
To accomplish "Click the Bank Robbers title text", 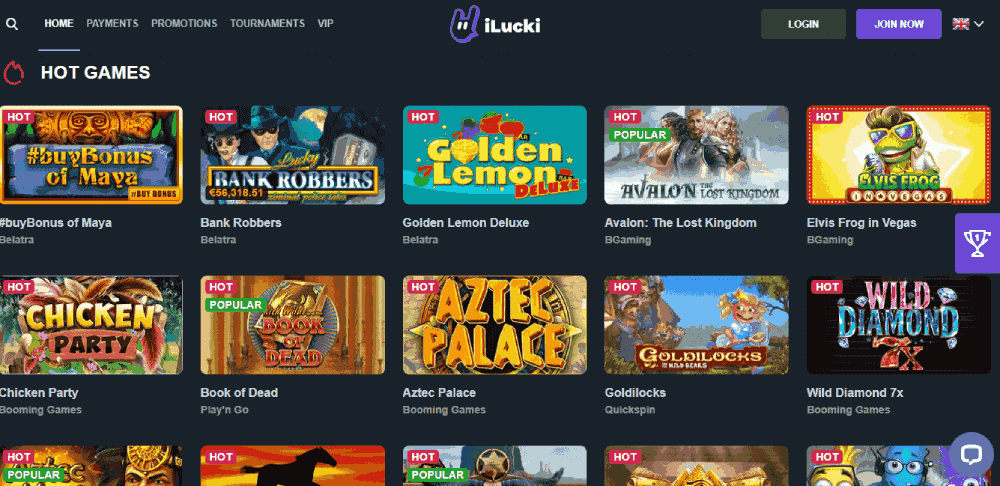I will (241, 223).
